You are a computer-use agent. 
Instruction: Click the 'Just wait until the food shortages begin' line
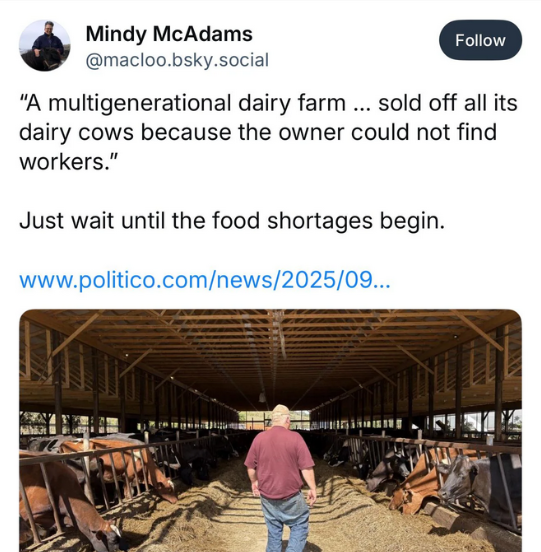pos(232,221)
